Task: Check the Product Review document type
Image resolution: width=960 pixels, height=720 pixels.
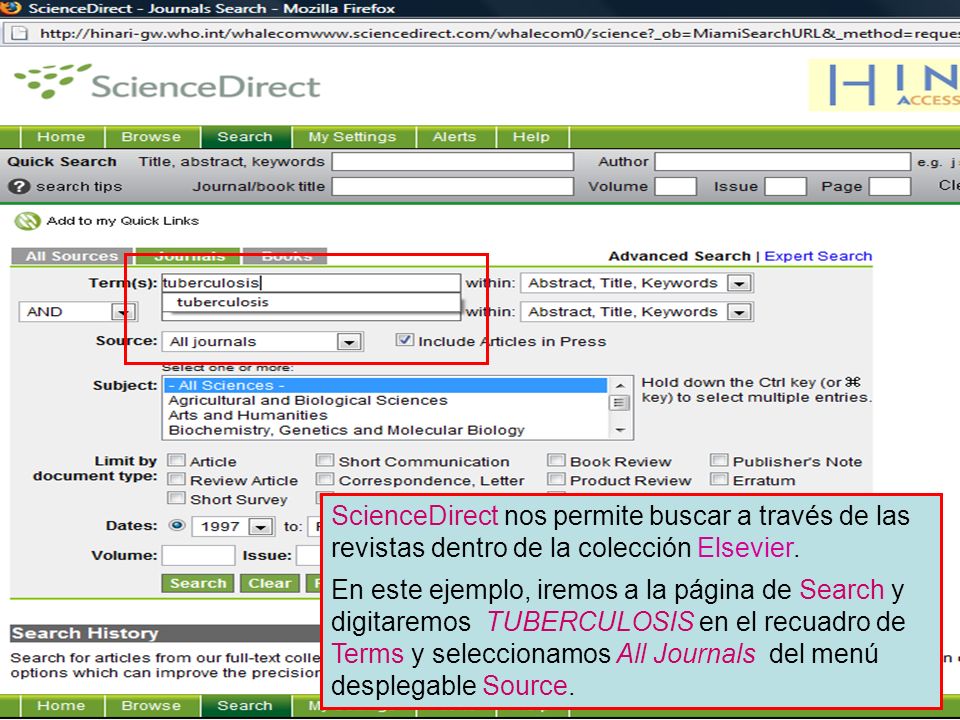Action: [x=556, y=479]
